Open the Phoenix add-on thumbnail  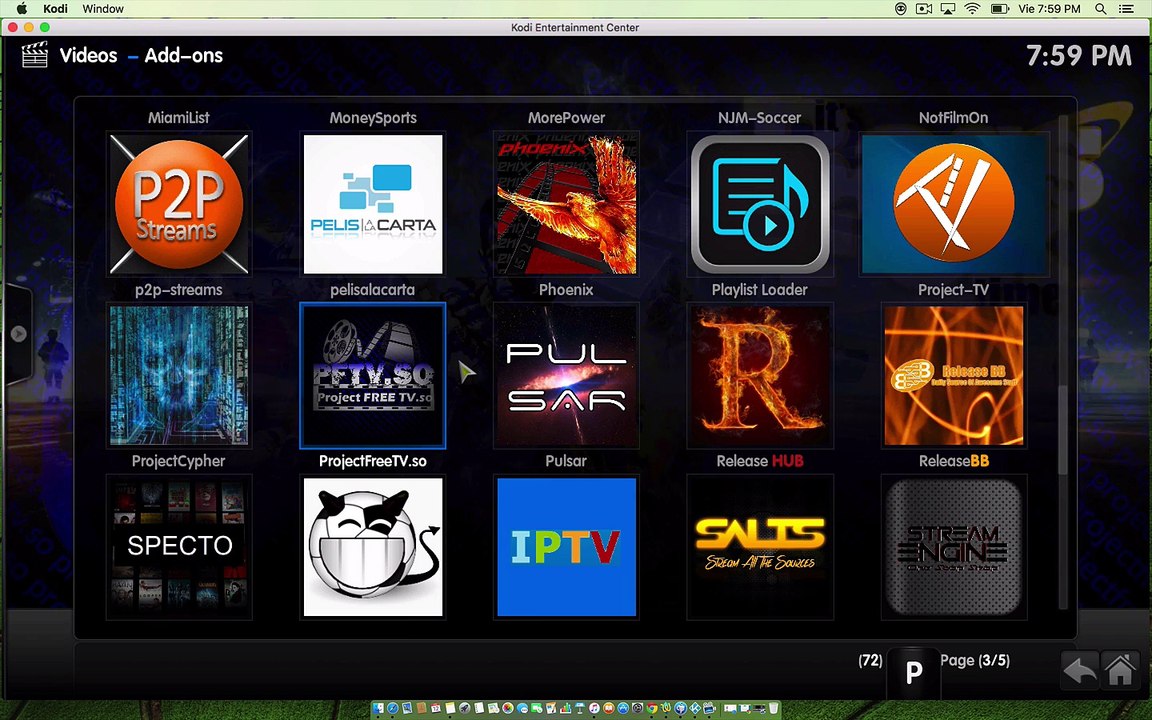(x=566, y=204)
